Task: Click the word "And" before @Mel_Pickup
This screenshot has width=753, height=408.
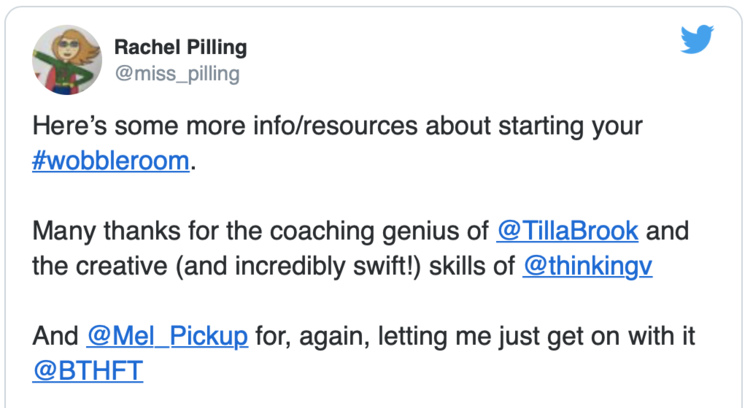Action: [x=55, y=336]
